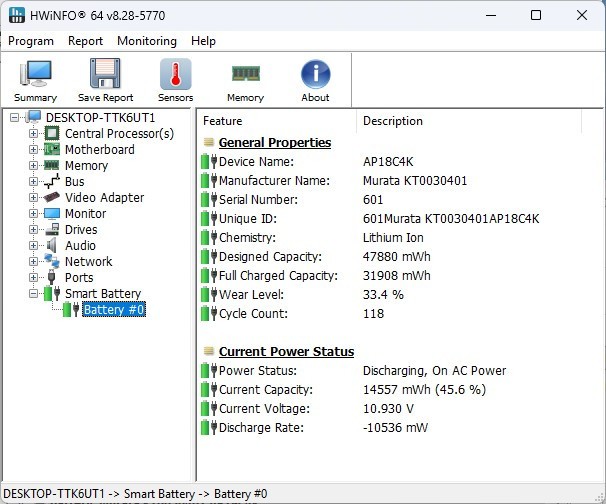Expand the Drives tree node
Screen dimensions: 606x504
[34, 229]
